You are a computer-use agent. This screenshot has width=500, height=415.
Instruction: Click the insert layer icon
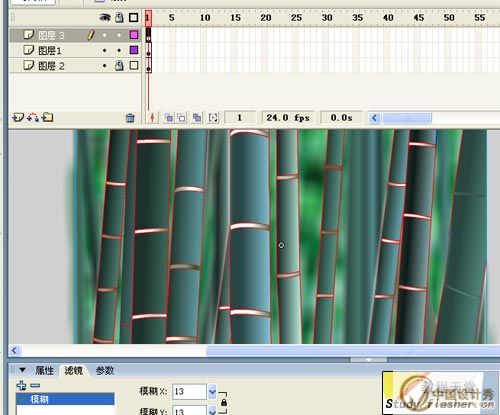(18, 117)
